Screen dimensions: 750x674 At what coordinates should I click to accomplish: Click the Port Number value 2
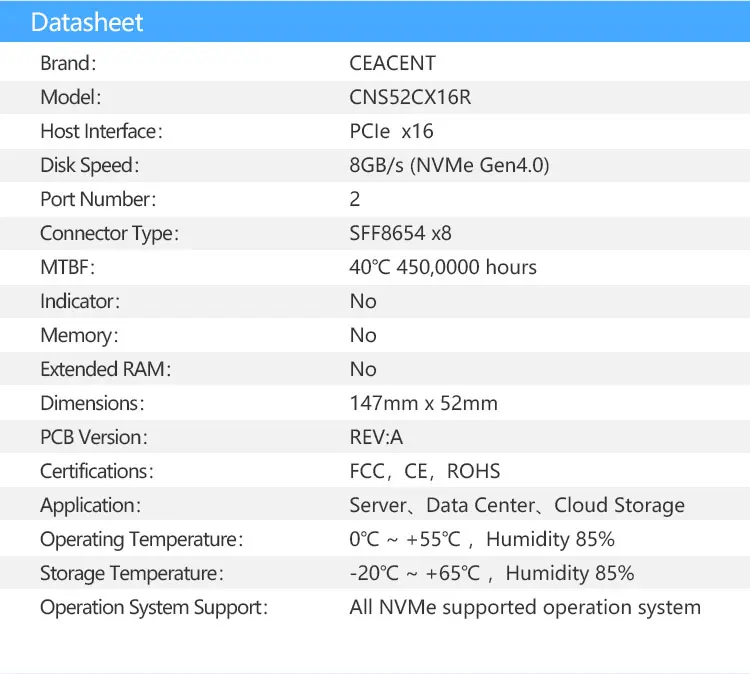point(355,199)
